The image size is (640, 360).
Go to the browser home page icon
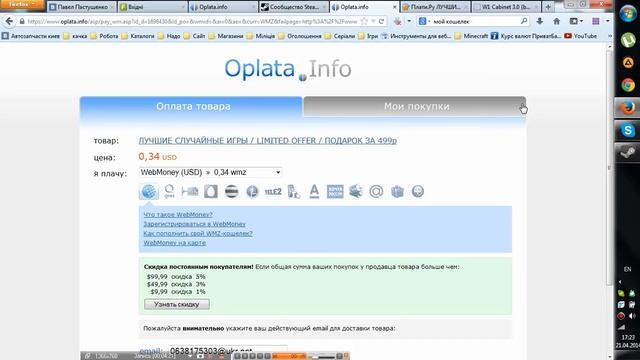(556, 21)
